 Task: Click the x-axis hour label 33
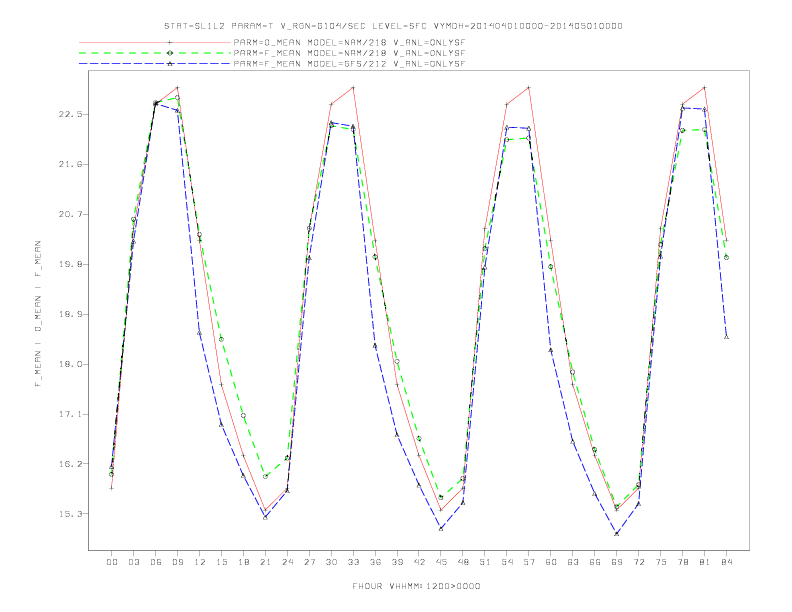pos(353,562)
